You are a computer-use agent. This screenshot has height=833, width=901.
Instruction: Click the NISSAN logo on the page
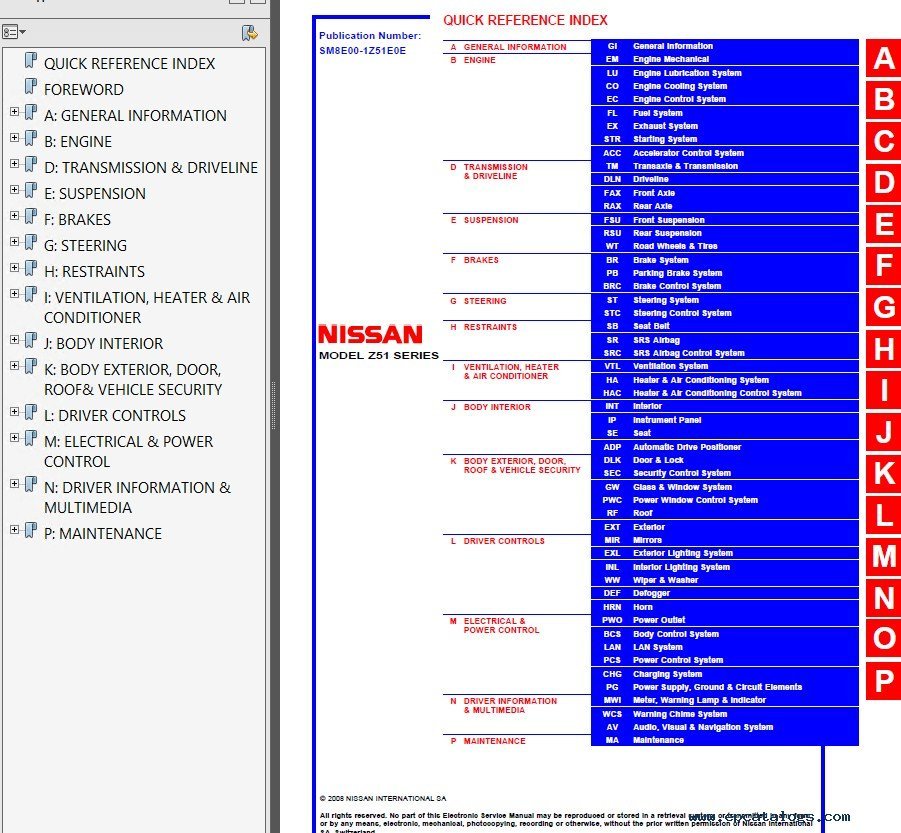(371, 334)
